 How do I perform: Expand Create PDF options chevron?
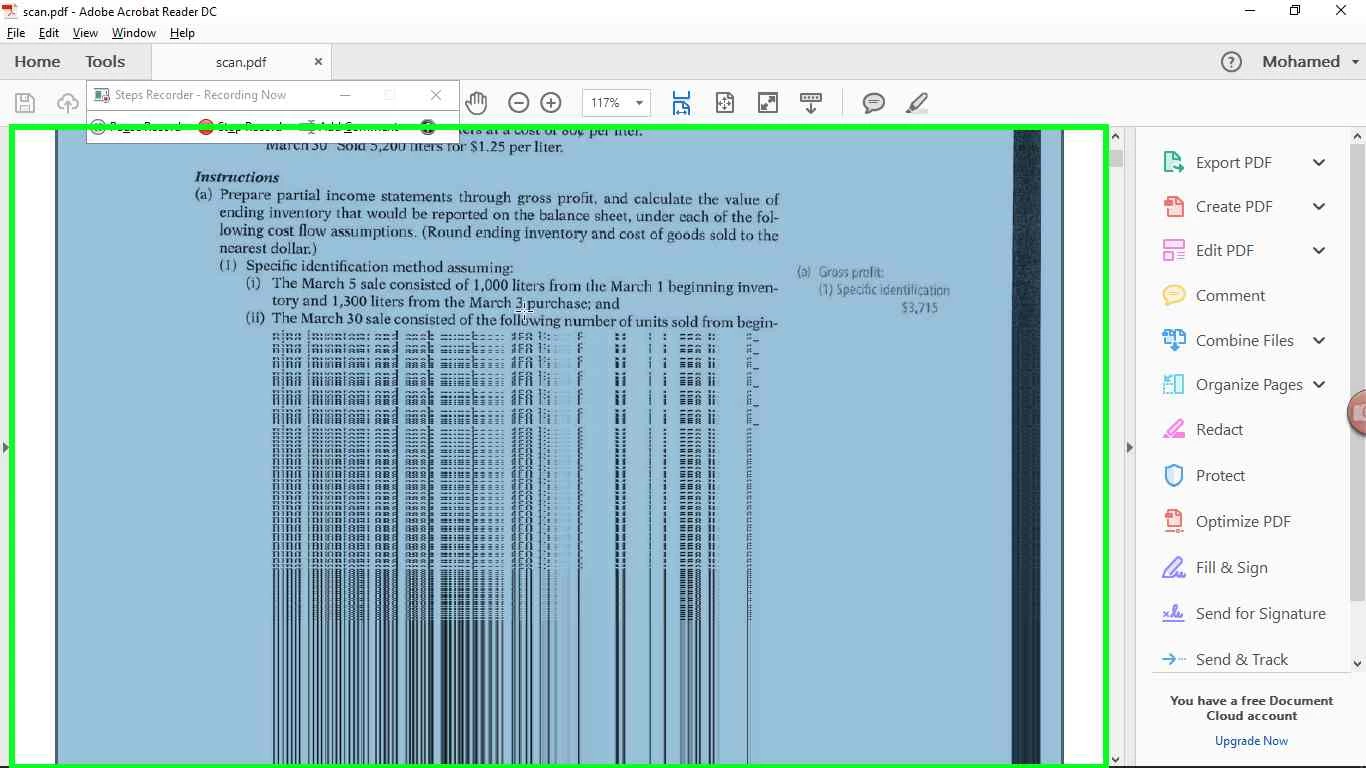(1319, 206)
